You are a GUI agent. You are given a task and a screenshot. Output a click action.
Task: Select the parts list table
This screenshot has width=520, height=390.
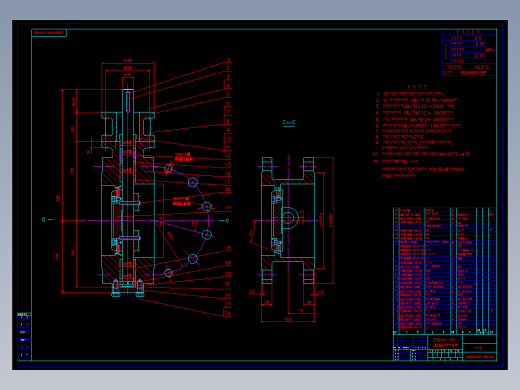(x=445, y=271)
